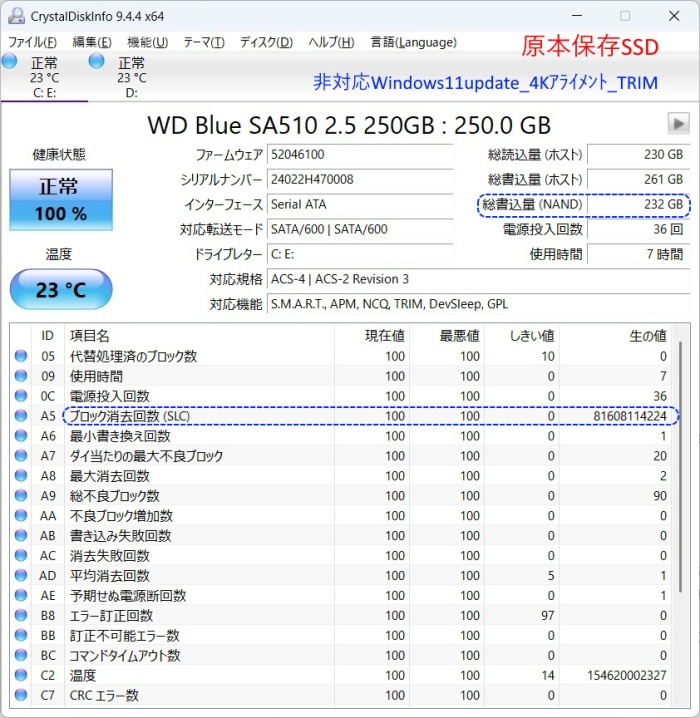Image resolution: width=700 pixels, height=718 pixels.
Task: Click status dot for ID 05 row
Action: [x=21, y=356]
